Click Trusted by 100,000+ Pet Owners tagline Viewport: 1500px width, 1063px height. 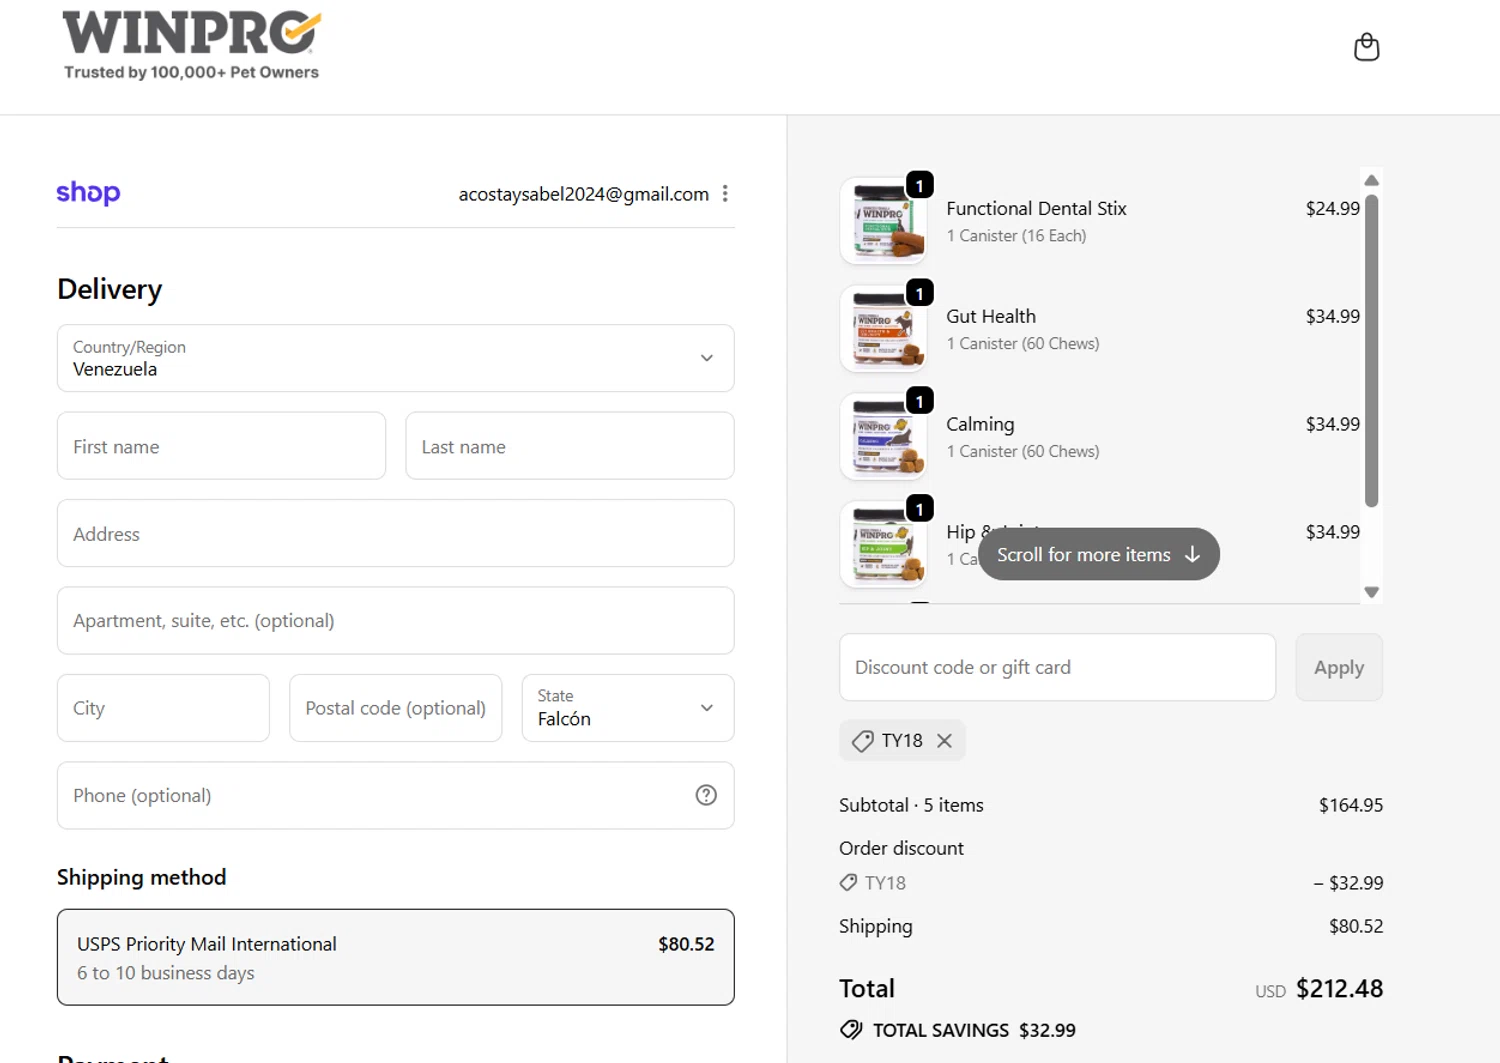(191, 72)
